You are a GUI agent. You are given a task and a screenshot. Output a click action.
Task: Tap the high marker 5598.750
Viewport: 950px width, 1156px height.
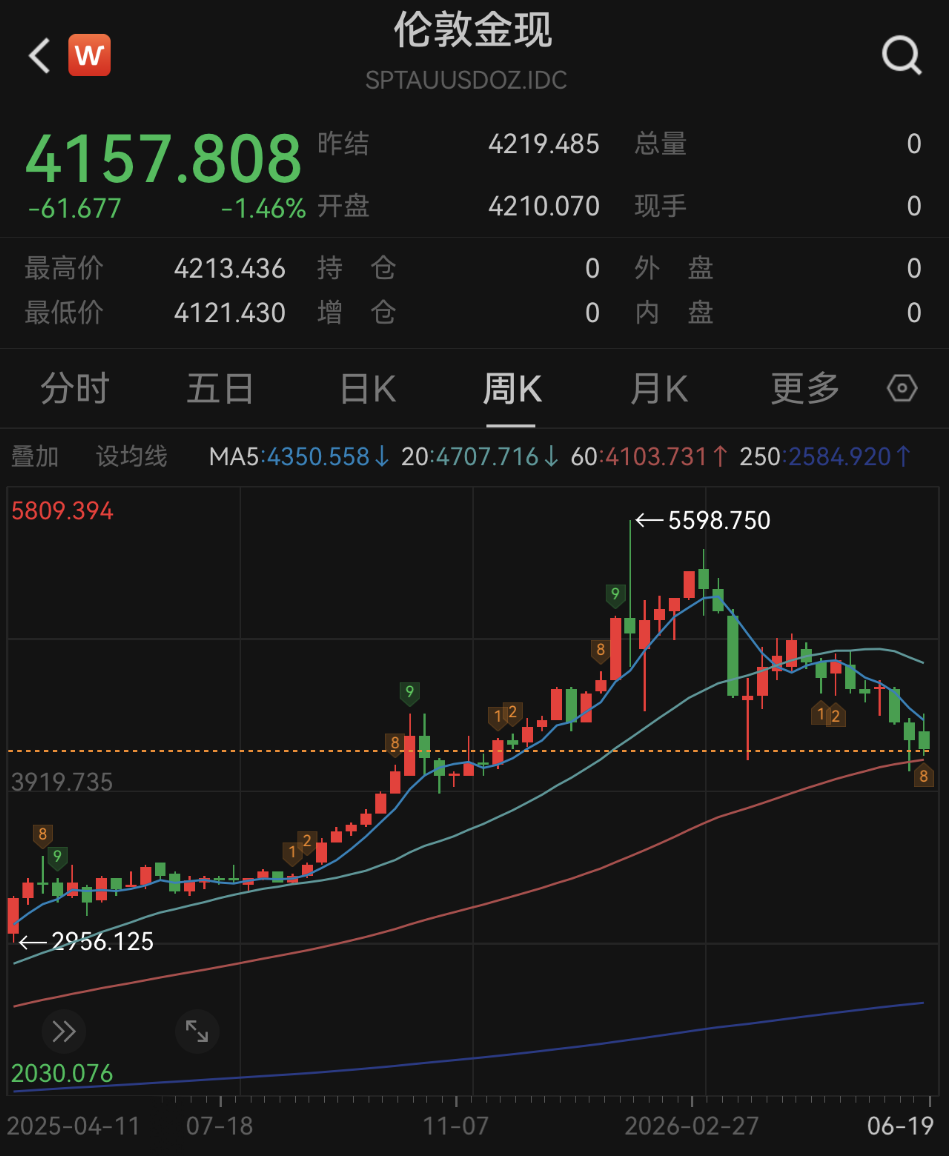tap(719, 520)
